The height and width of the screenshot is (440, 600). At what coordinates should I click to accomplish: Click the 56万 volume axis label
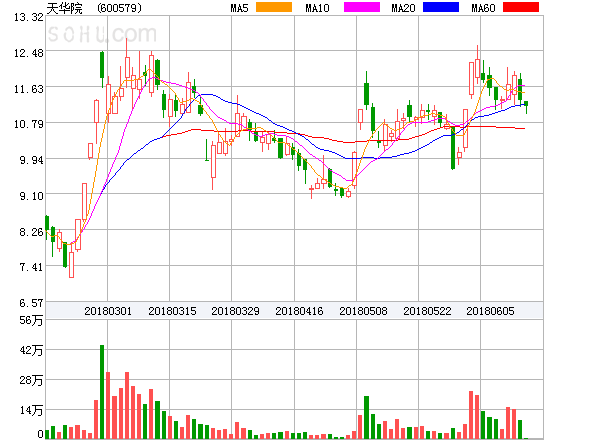pos(31,320)
